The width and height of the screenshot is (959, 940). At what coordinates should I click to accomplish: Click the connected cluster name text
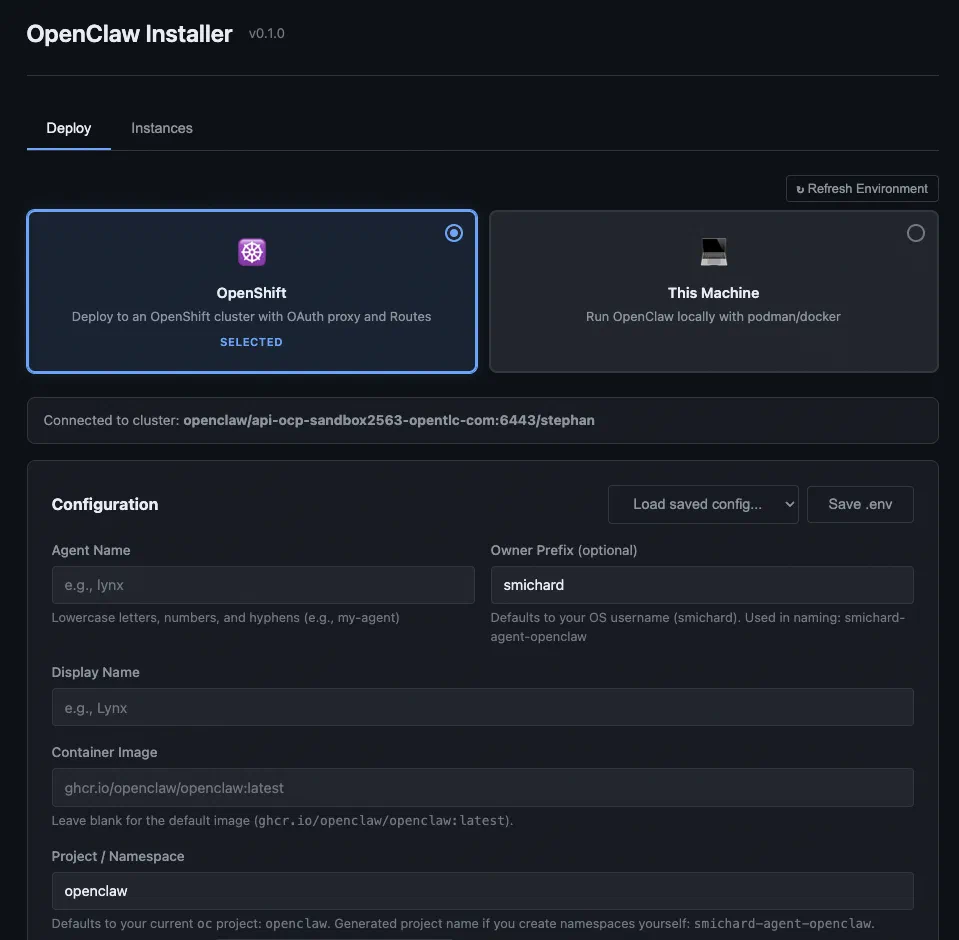[388, 420]
